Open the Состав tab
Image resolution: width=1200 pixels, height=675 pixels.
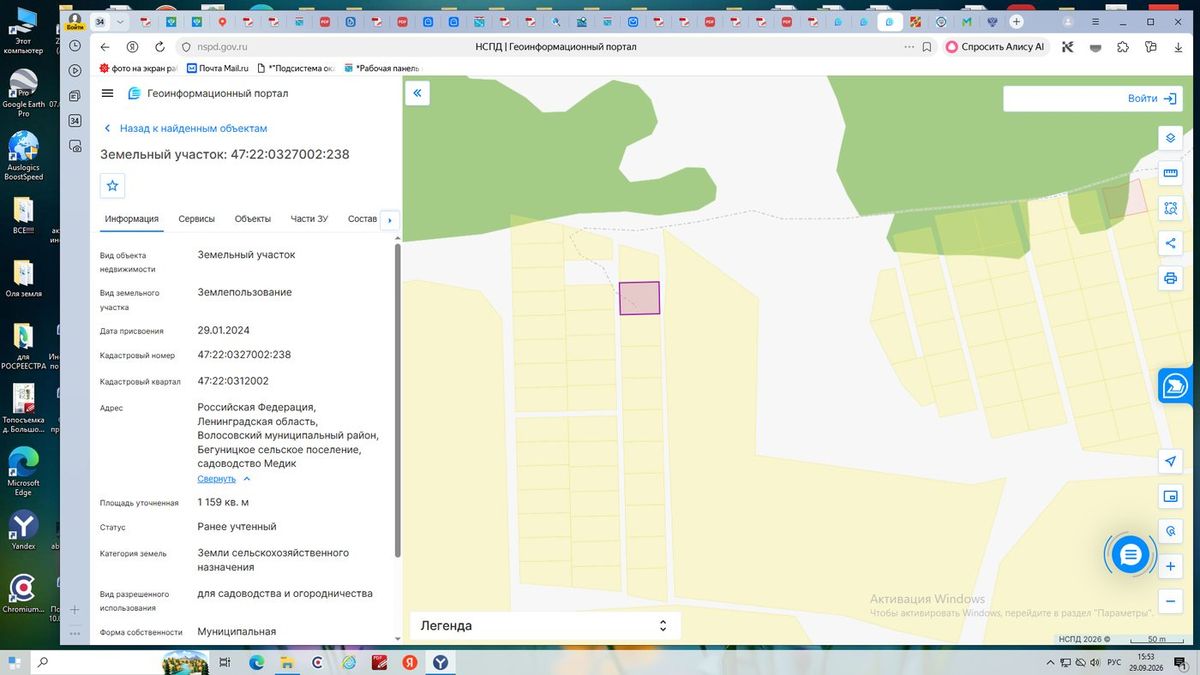[x=362, y=219]
